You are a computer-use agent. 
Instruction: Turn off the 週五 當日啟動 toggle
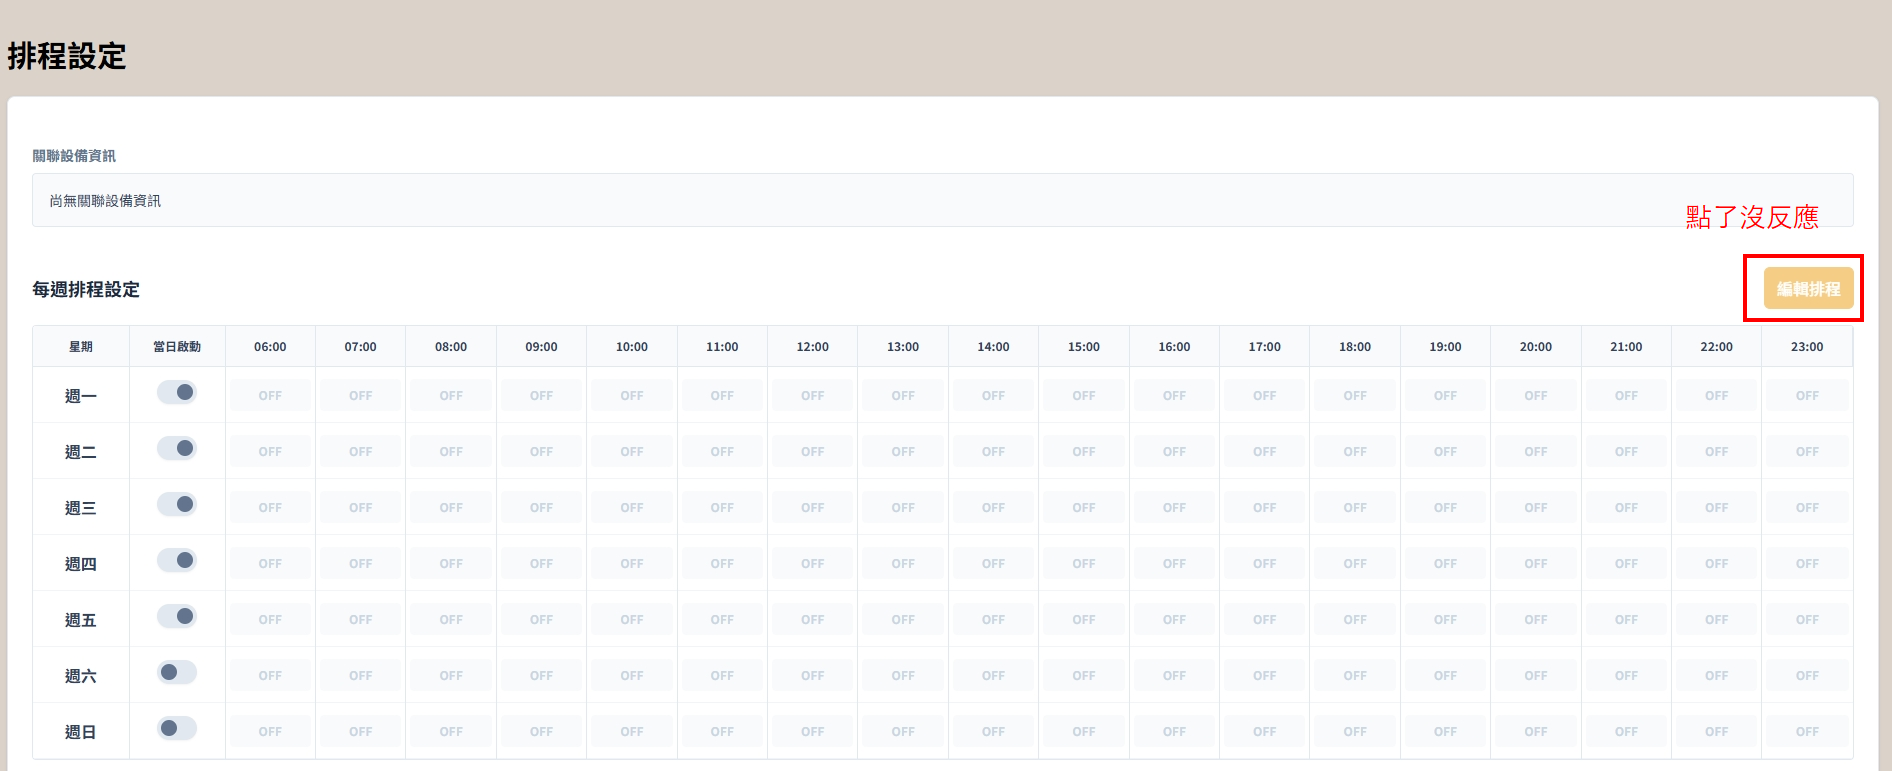tap(177, 617)
